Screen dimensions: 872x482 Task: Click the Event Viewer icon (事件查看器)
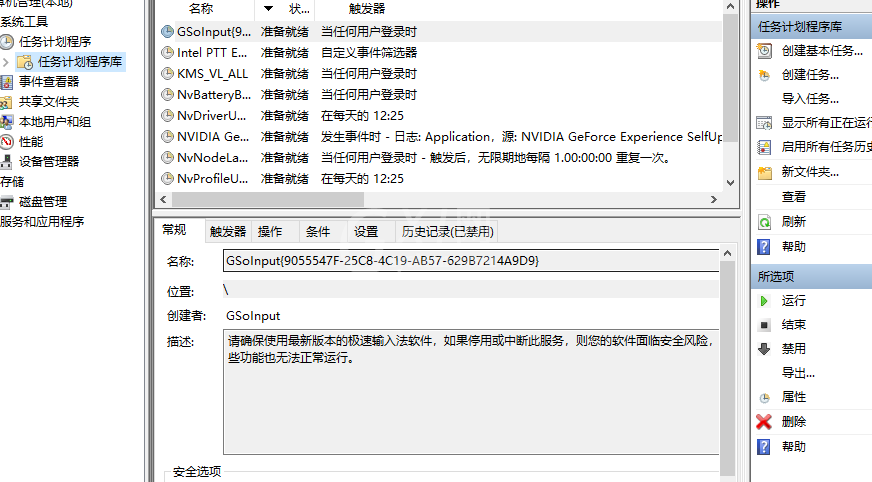point(7,82)
